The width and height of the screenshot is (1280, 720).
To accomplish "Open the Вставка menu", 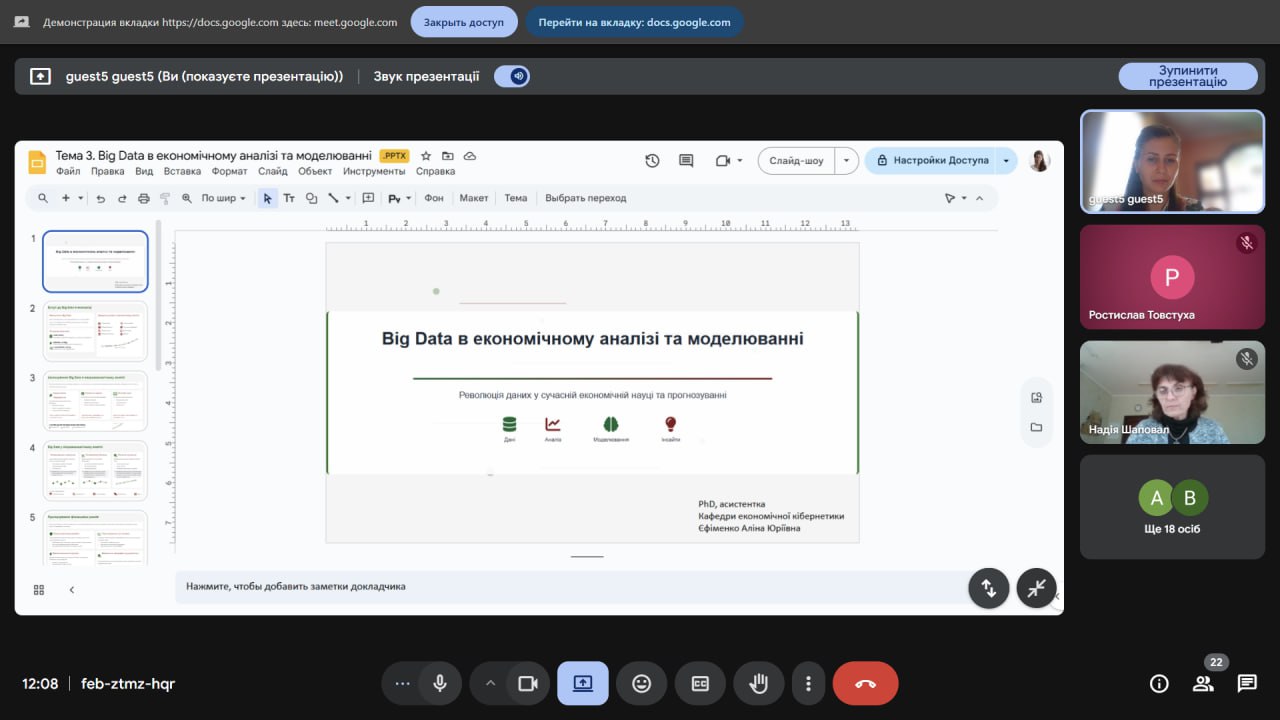I will pyautogui.click(x=182, y=171).
